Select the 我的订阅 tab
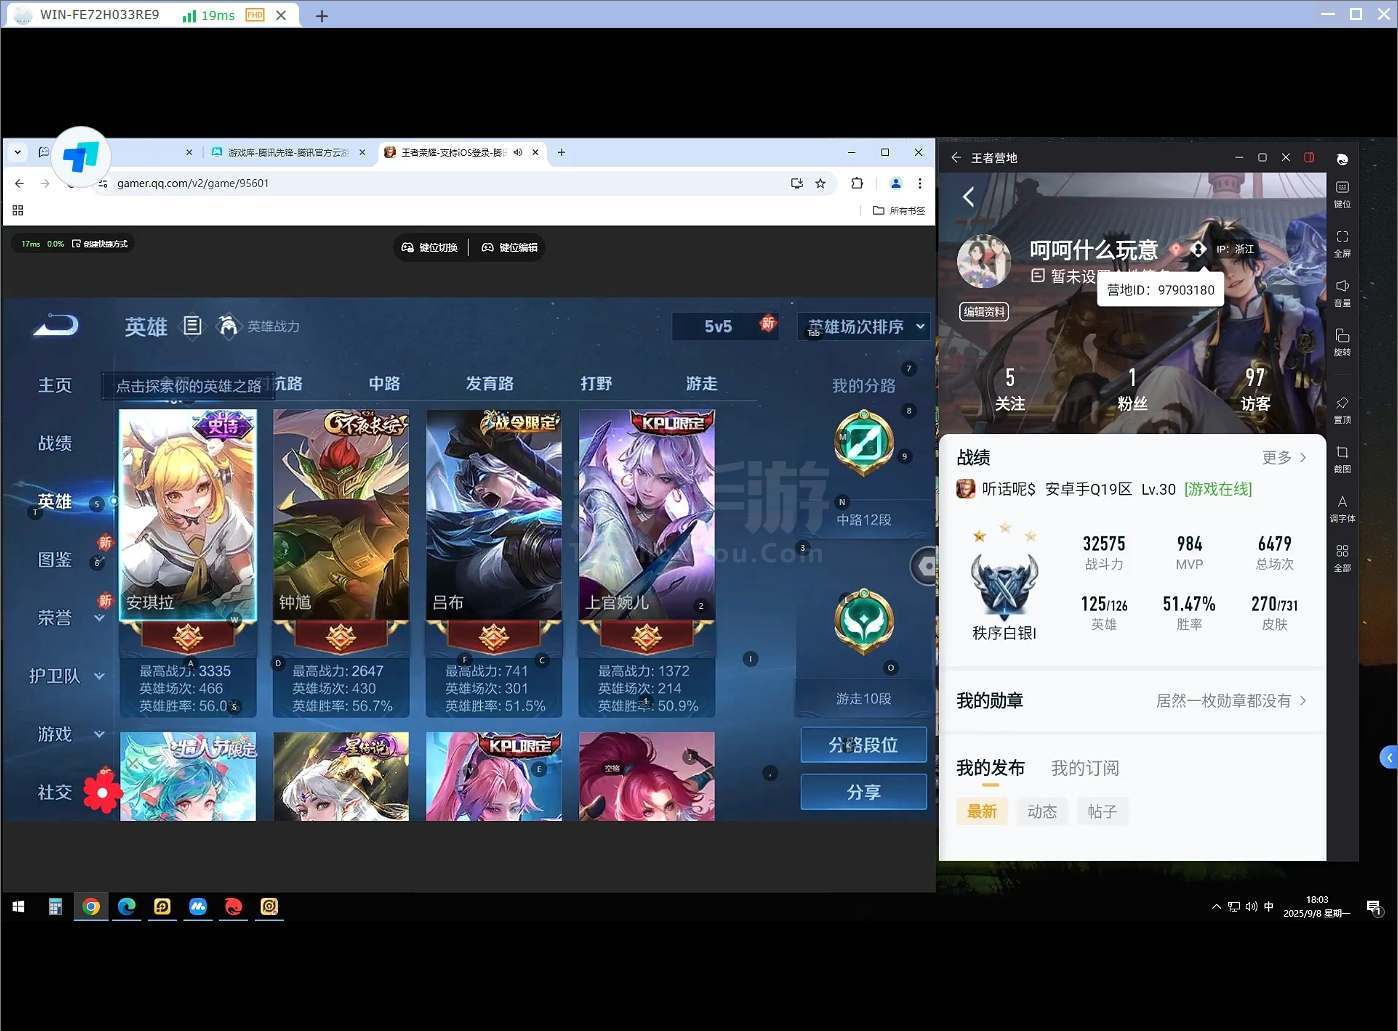The height and width of the screenshot is (1031, 1398). (1084, 768)
